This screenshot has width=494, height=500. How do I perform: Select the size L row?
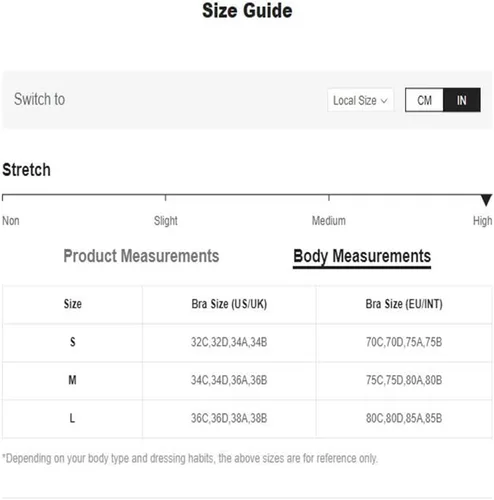247,418
